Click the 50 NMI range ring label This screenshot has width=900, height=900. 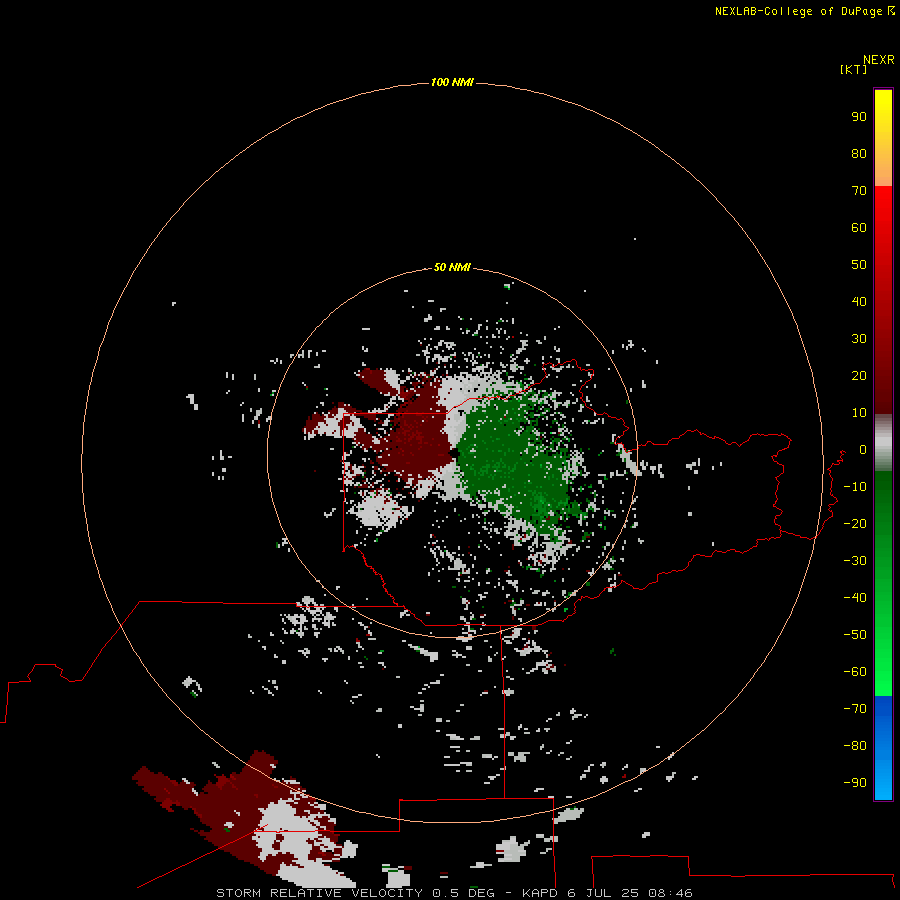[x=452, y=267]
